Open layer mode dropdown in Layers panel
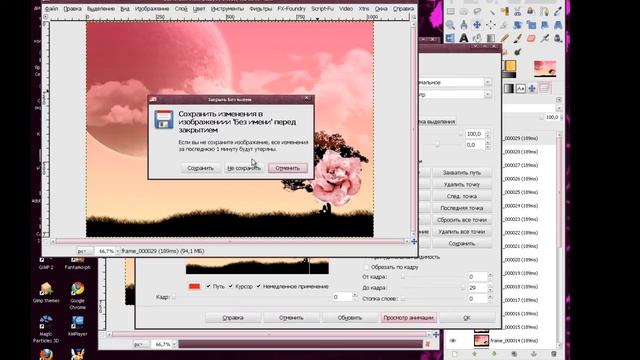This screenshot has height=360, width=640. tap(559, 108)
